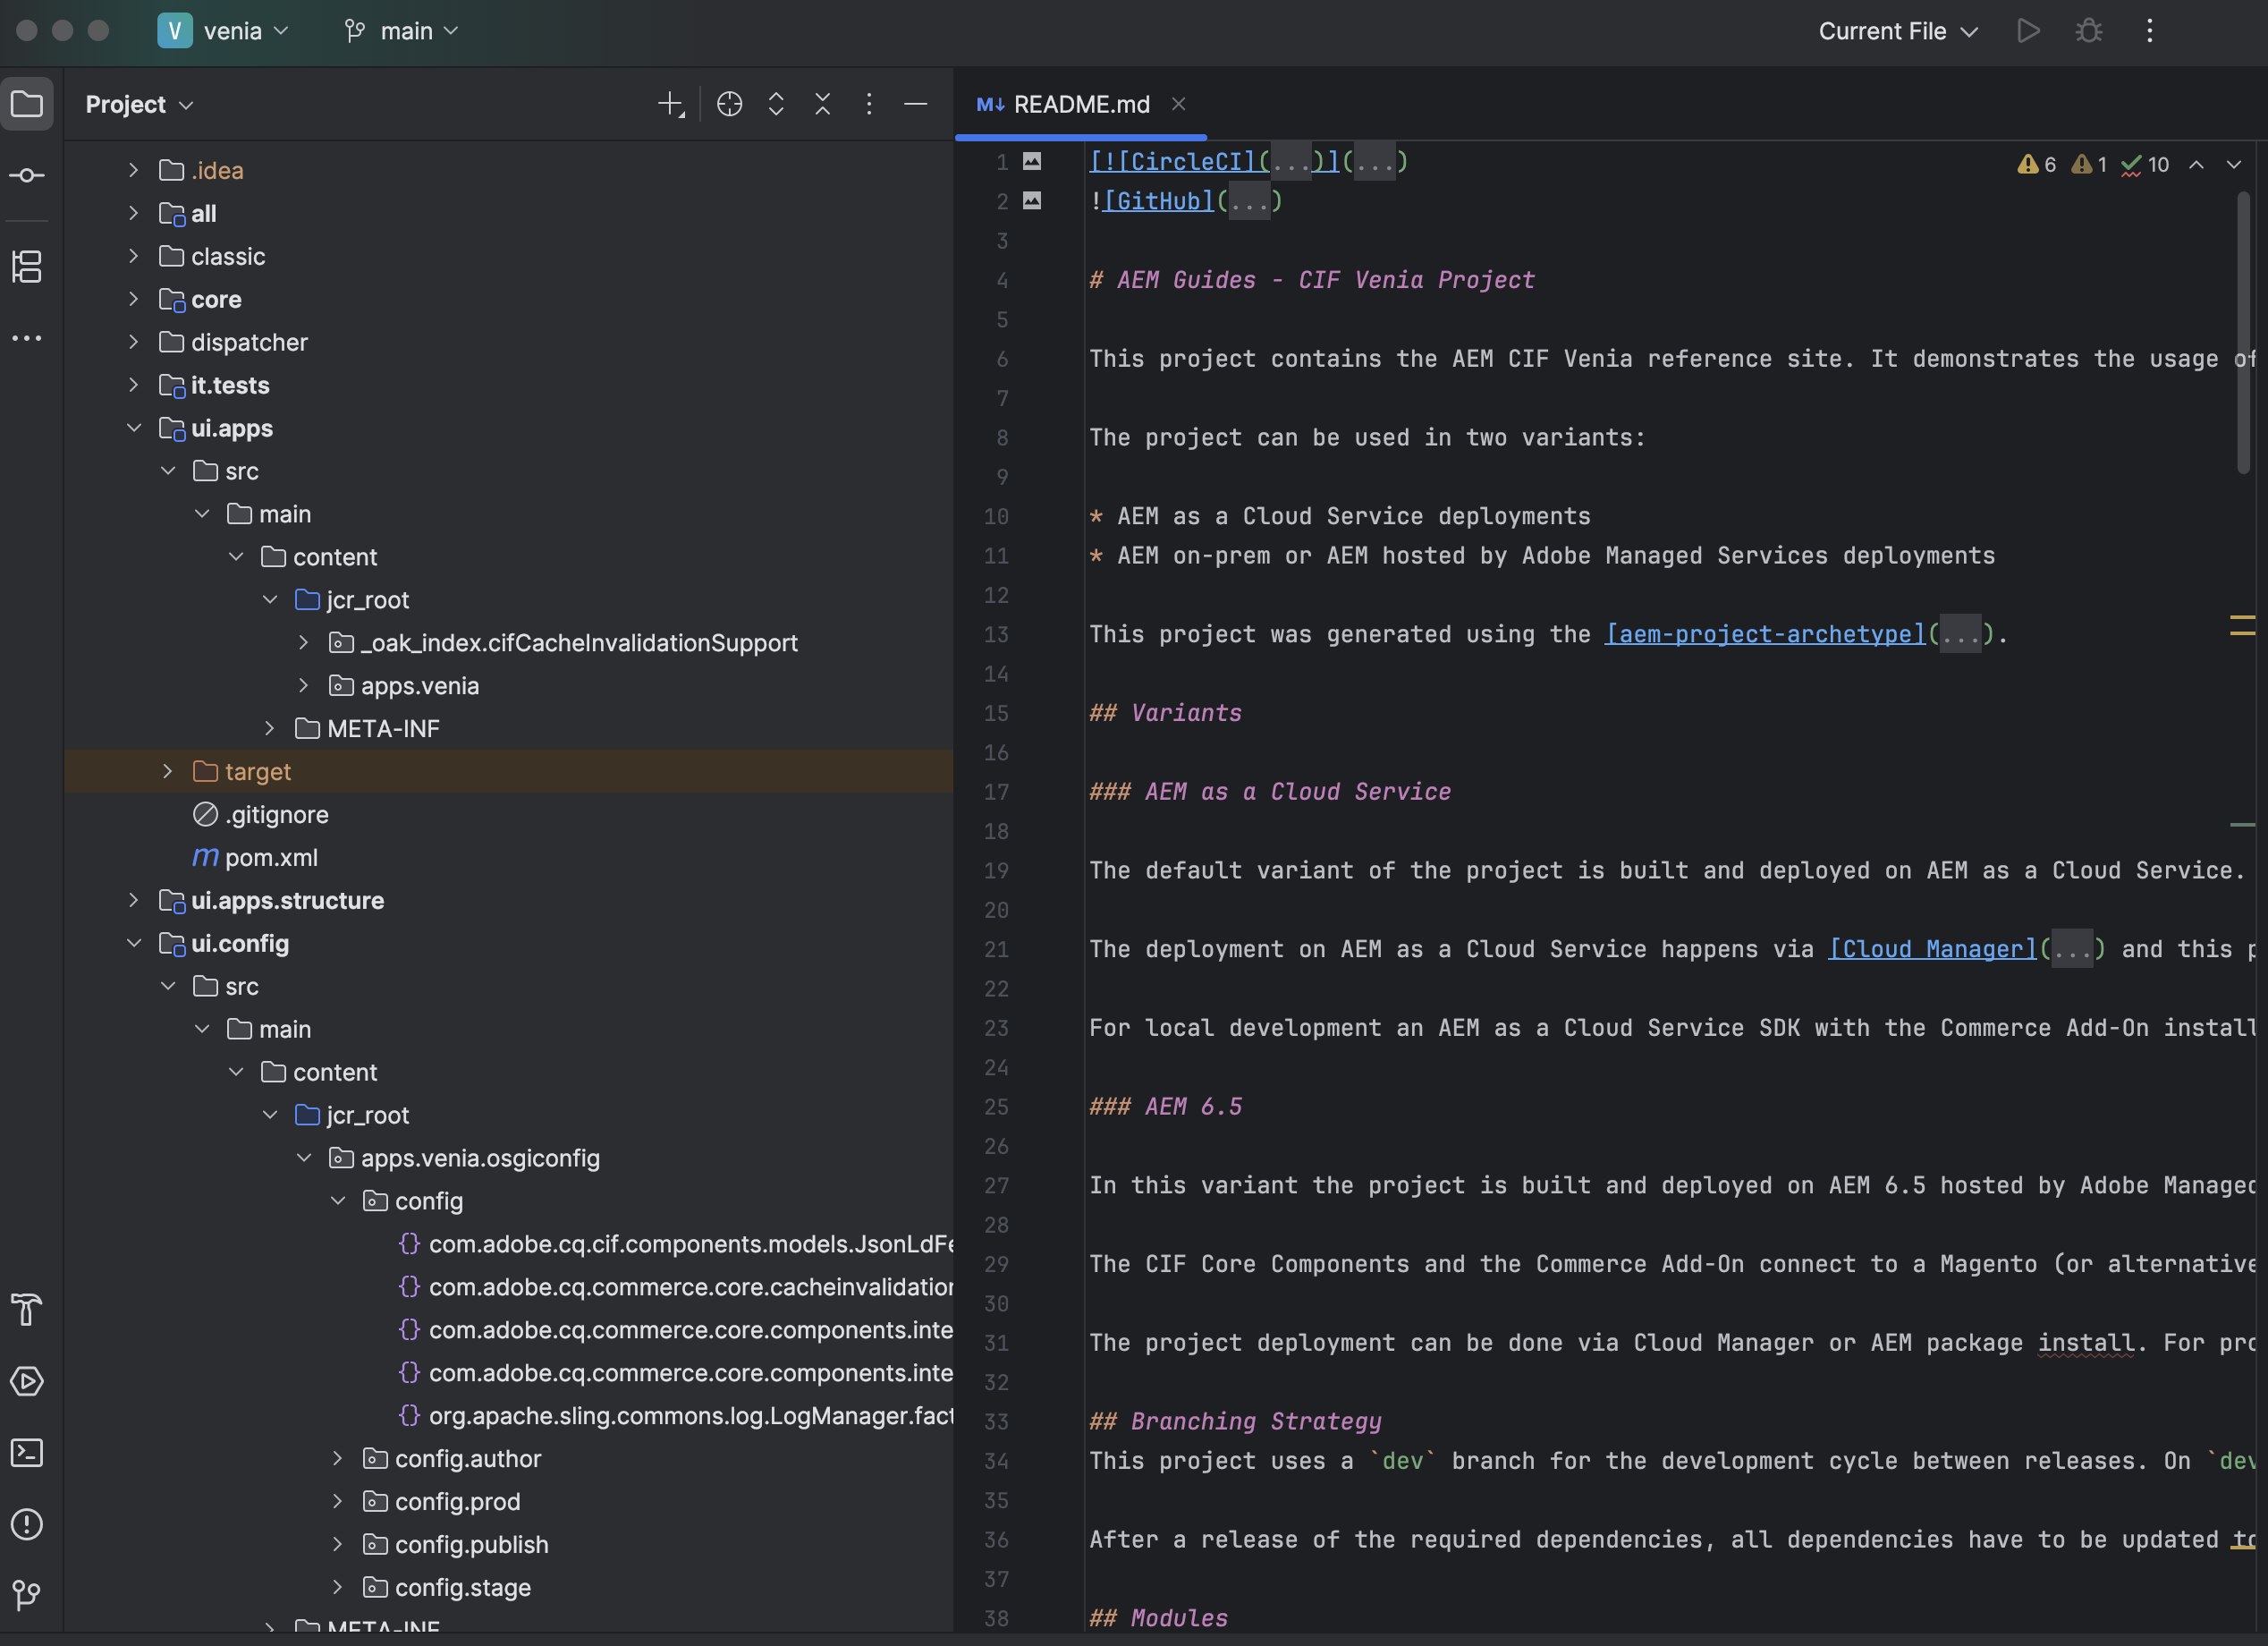Run Current File with play icon
The image size is (2268, 1646).
point(2028,31)
